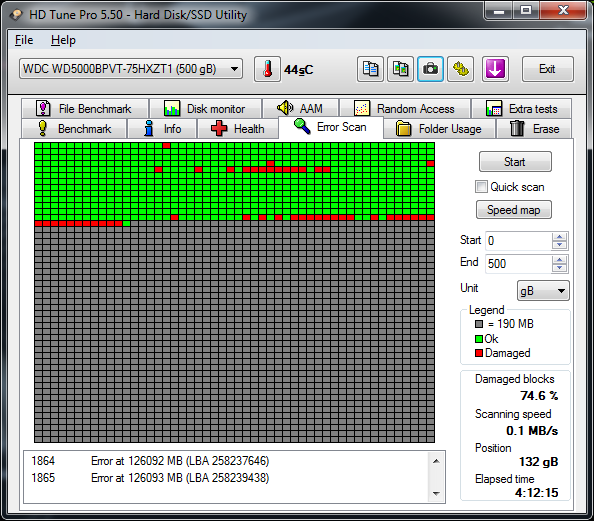594x521 pixels.
Task: Enable the Quick scan checkbox
Action: [x=481, y=187]
